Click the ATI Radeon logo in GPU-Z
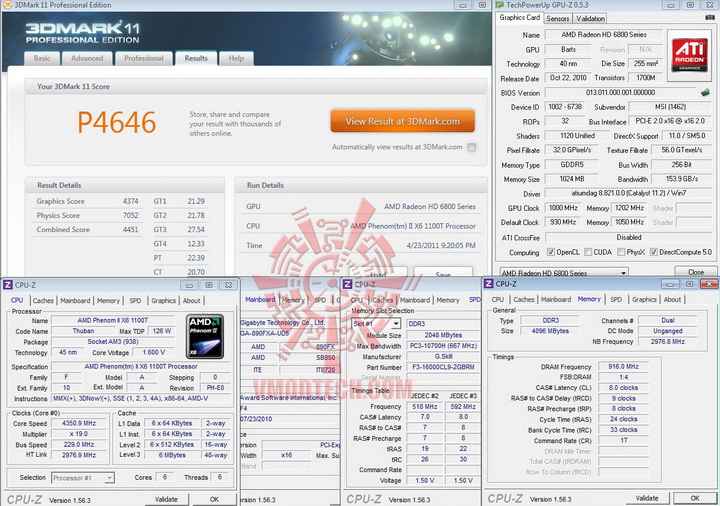Viewport: 720px width, 506px height. (689, 56)
